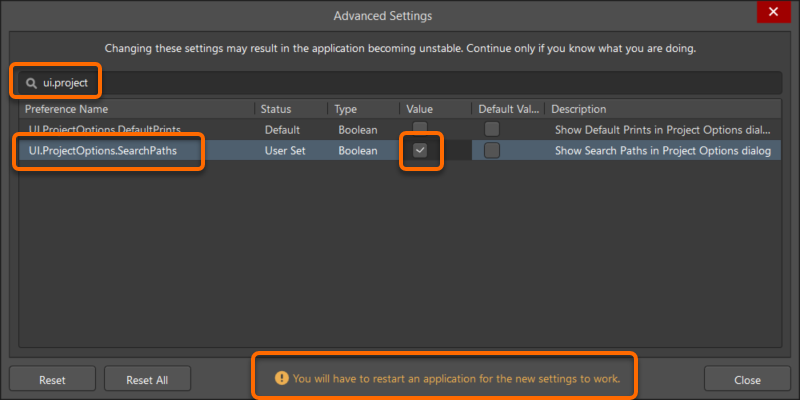Click the Show Search Paths description cell
The width and height of the screenshot is (800, 400).
tap(662, 150)
